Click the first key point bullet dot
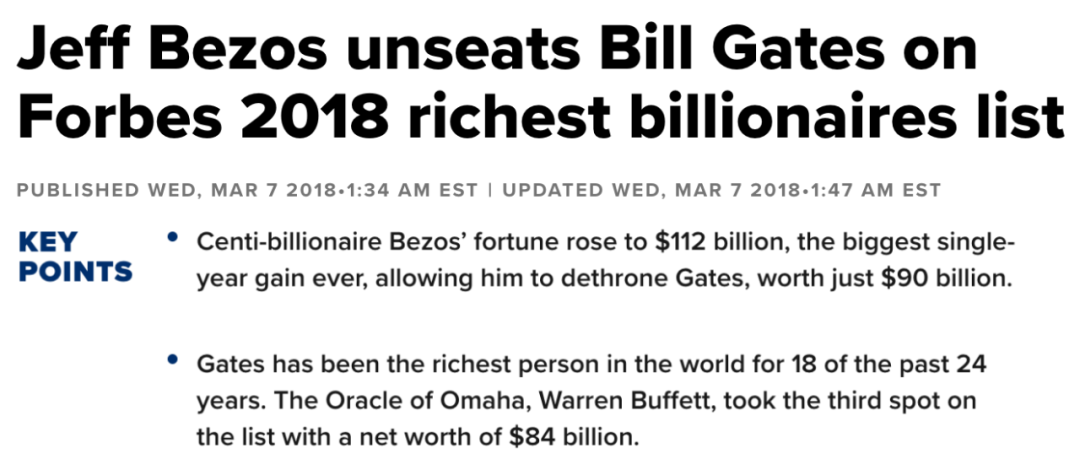 tap(173, 240)
